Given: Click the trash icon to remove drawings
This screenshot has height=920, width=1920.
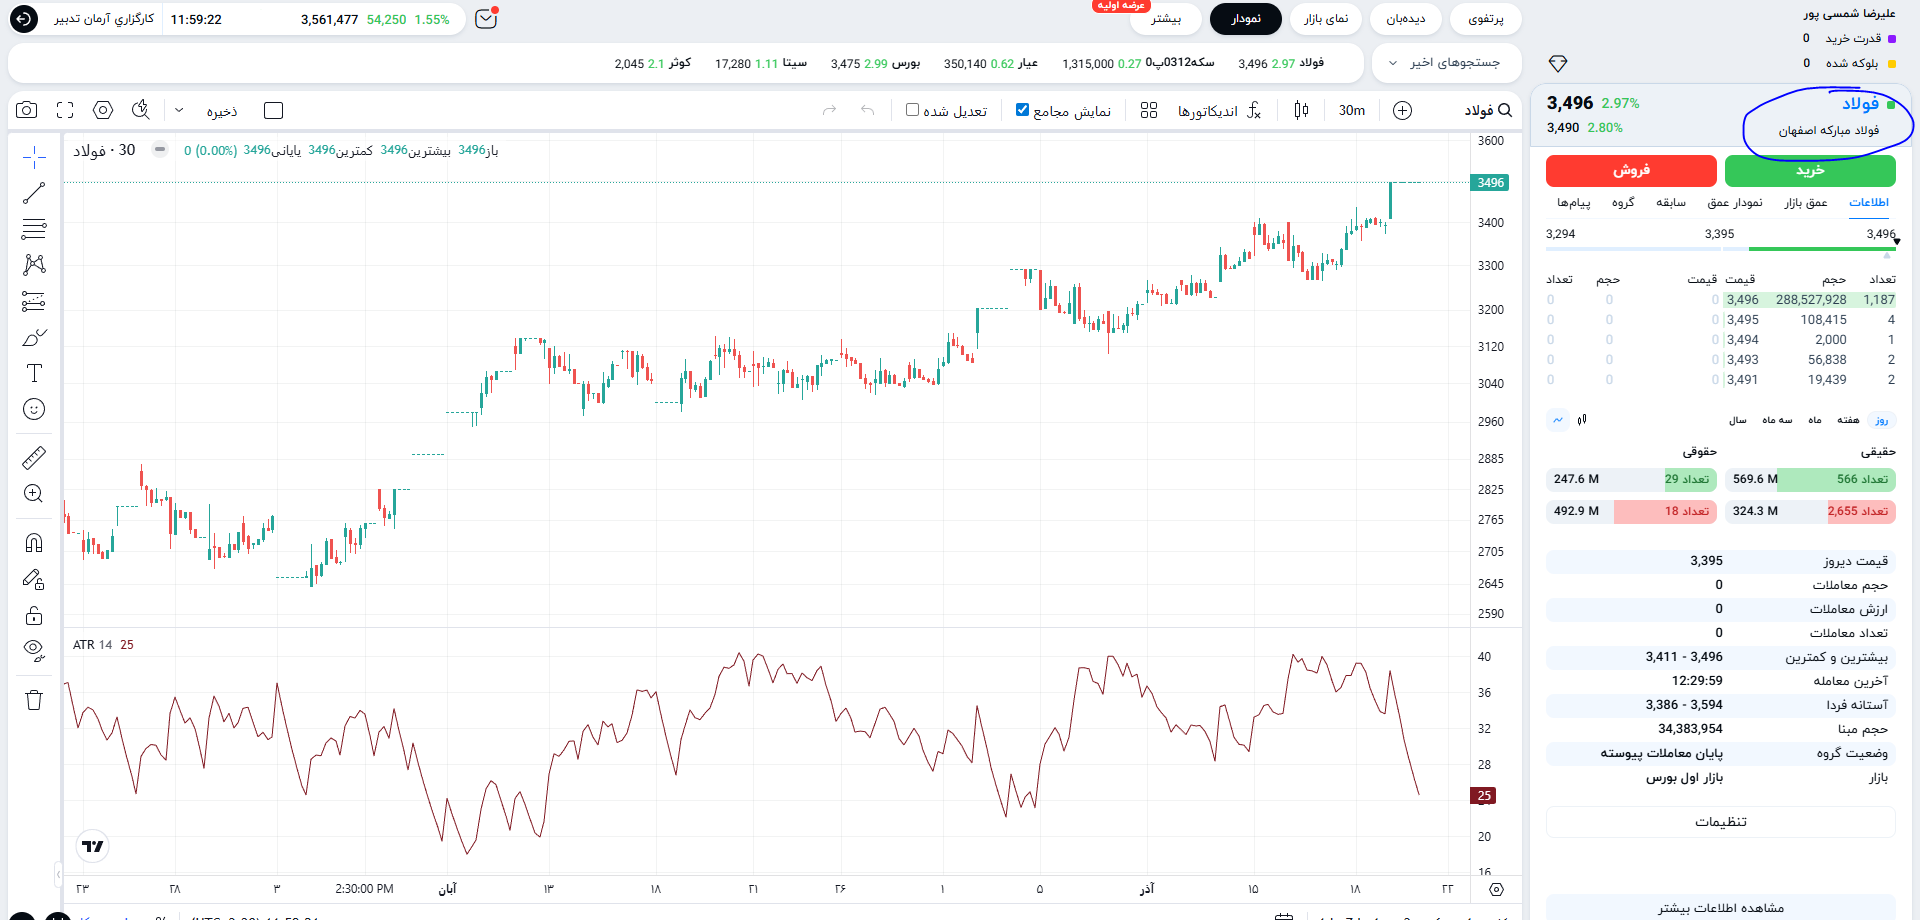Looking at the screenshot, I should point(34,700).
